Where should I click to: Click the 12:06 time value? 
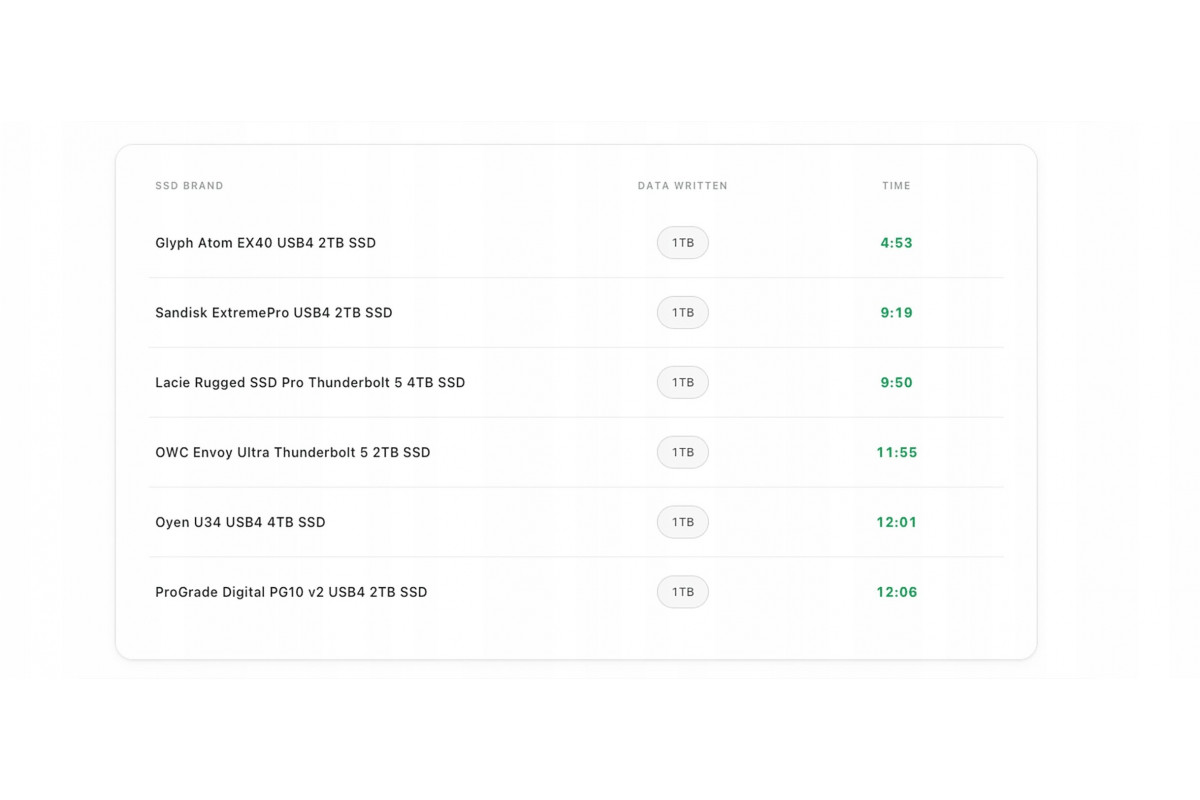[x=896, y=592]
